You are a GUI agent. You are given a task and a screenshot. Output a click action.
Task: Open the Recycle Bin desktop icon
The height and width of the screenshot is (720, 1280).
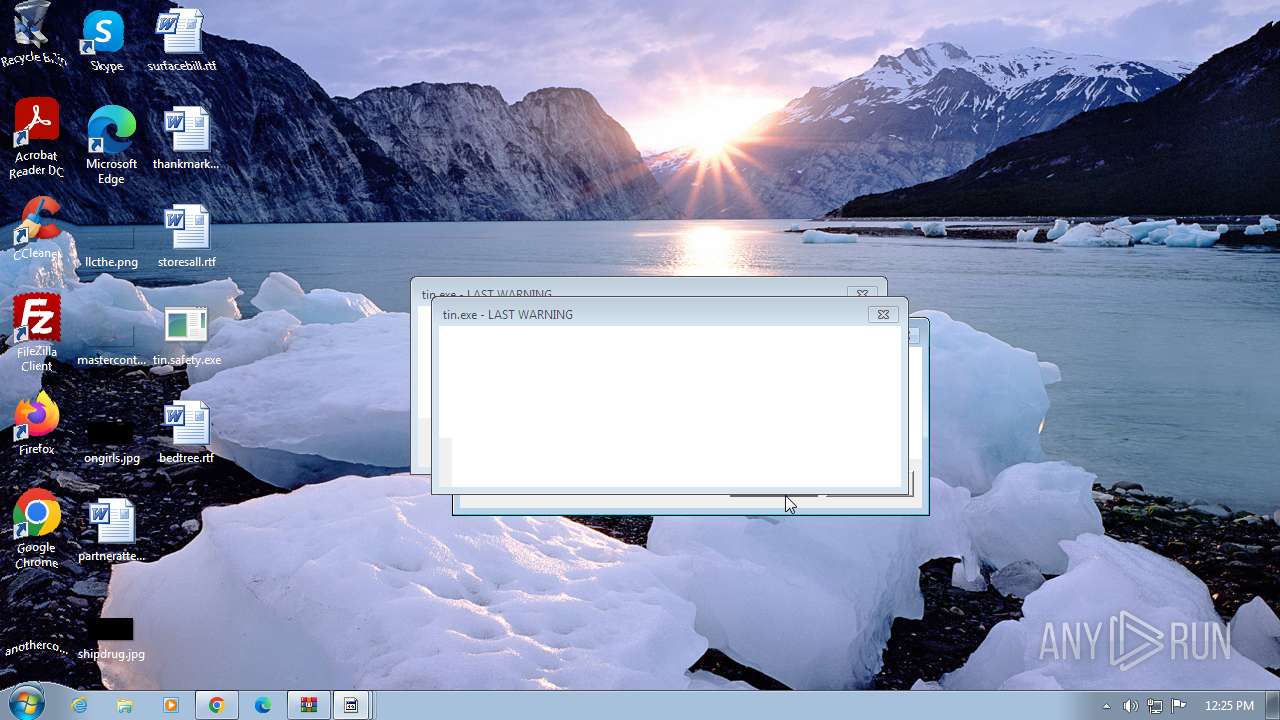point(33,34)
